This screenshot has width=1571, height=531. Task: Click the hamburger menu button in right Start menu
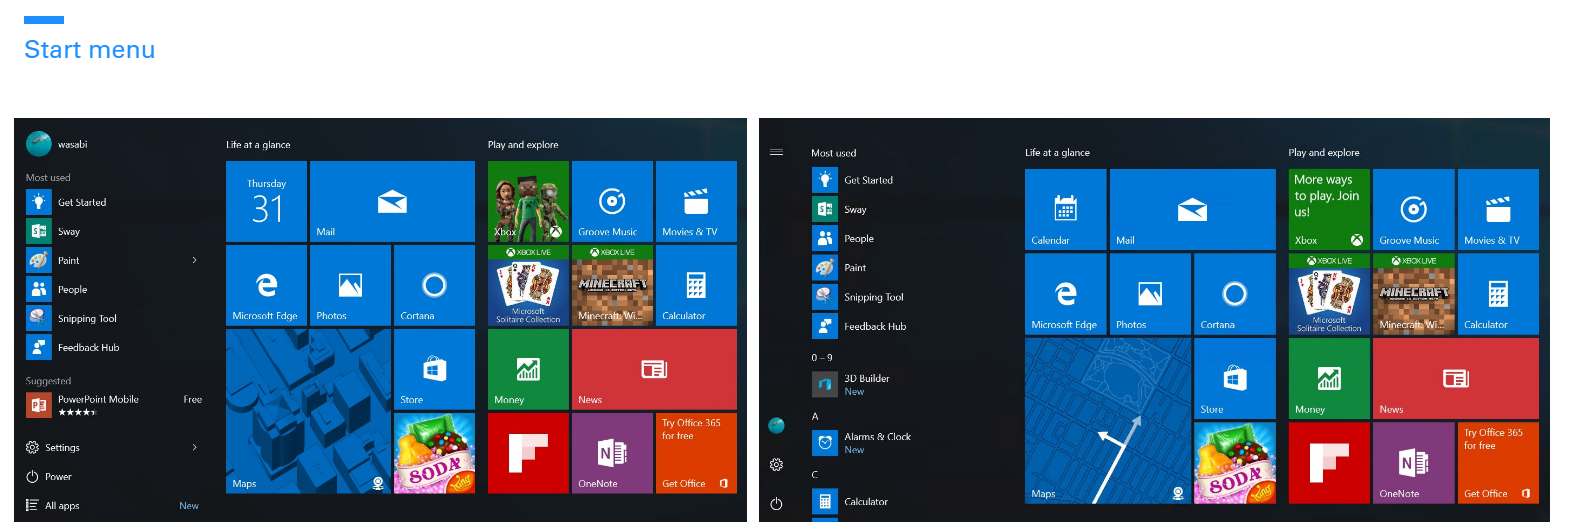(x=776, y=152)
